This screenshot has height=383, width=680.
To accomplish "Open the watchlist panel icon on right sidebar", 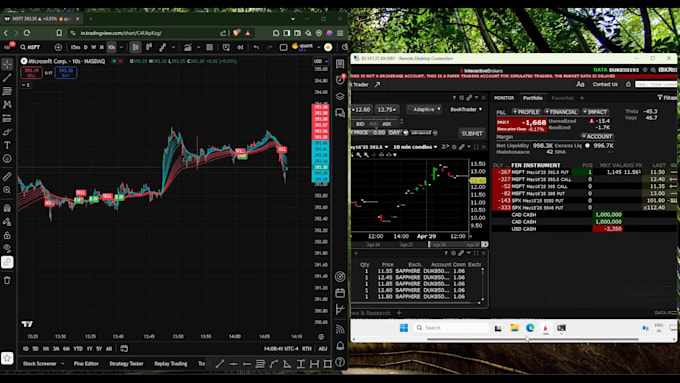I will point(340,64).
